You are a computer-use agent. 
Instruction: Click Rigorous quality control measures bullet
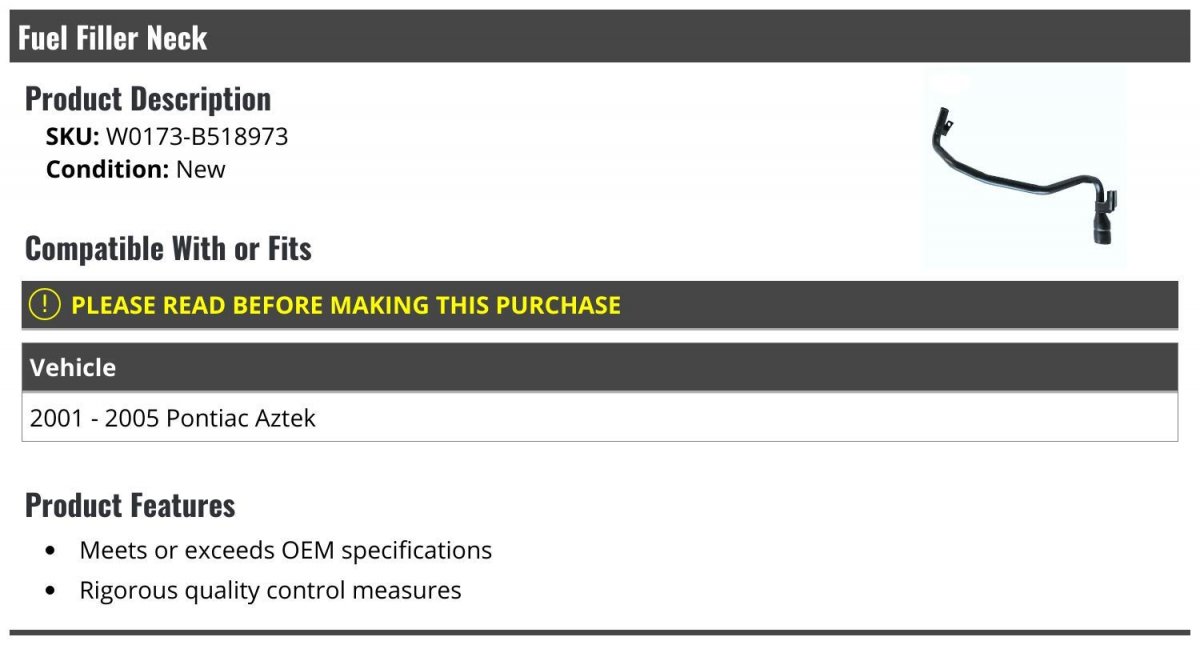click(x=271, y=590)
